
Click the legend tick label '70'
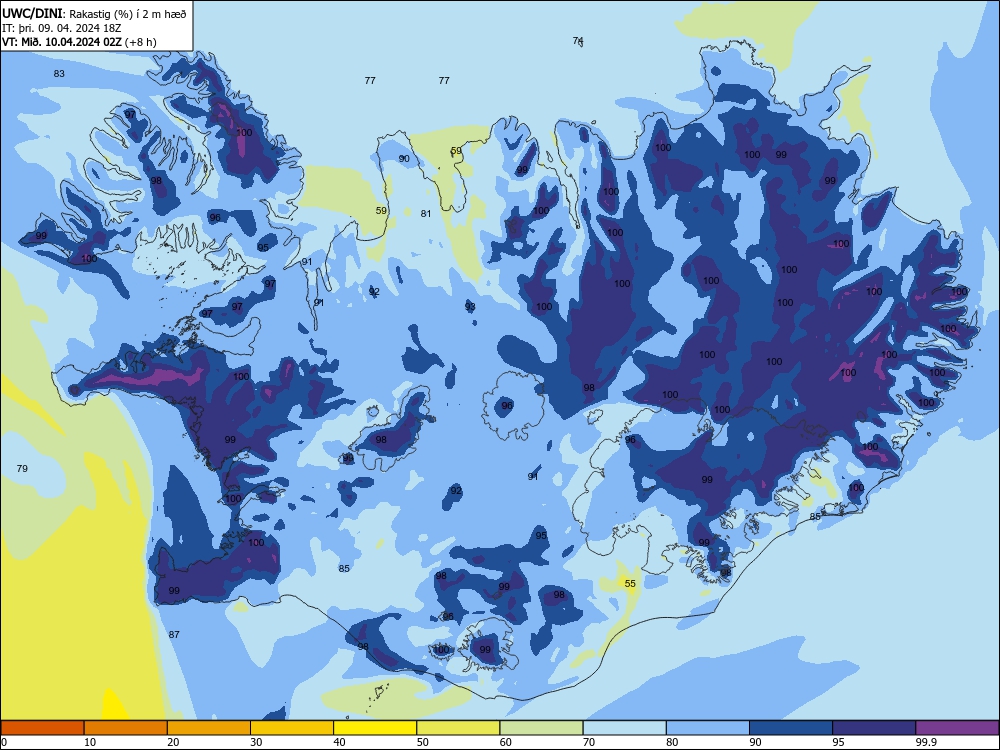tap(589, 742)
